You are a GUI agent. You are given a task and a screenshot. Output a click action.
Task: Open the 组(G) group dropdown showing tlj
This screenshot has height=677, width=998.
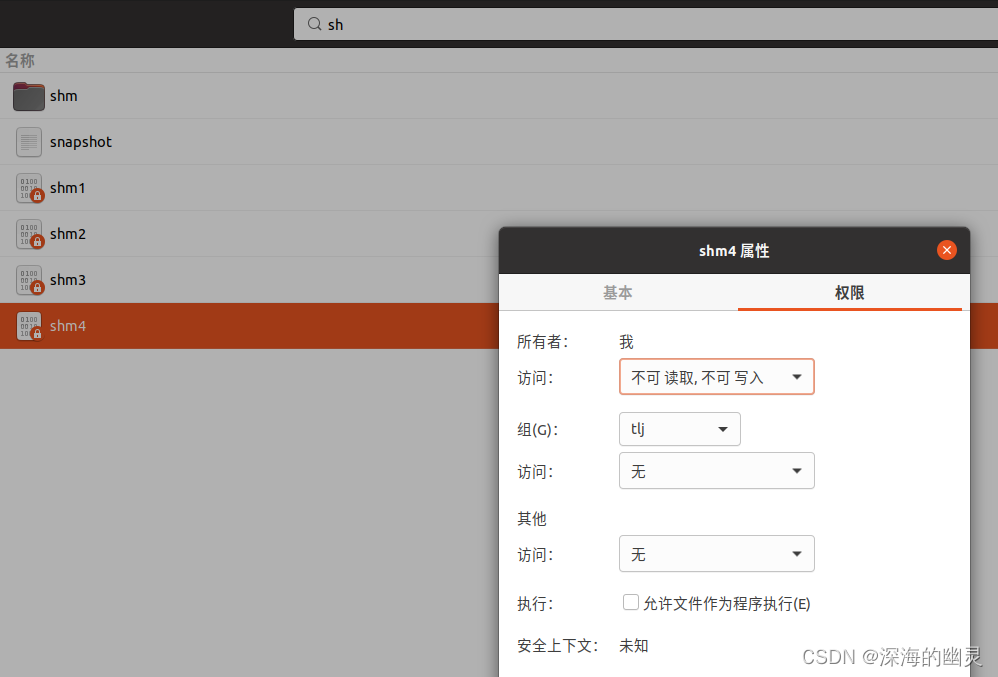coord(679,428)
